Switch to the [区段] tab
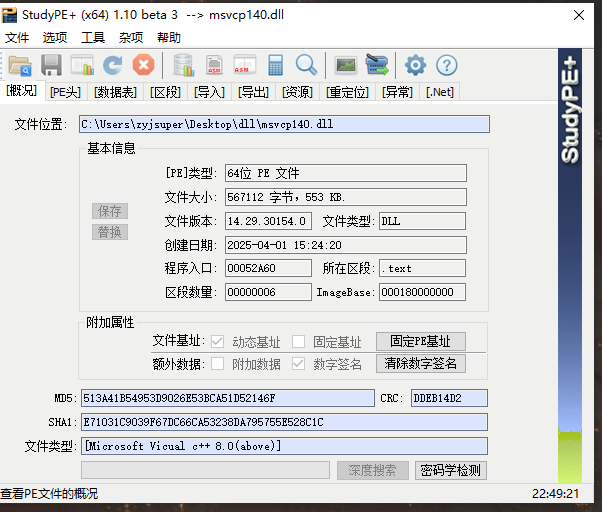This screenshot has width=602, height=512. coord(165,92)
